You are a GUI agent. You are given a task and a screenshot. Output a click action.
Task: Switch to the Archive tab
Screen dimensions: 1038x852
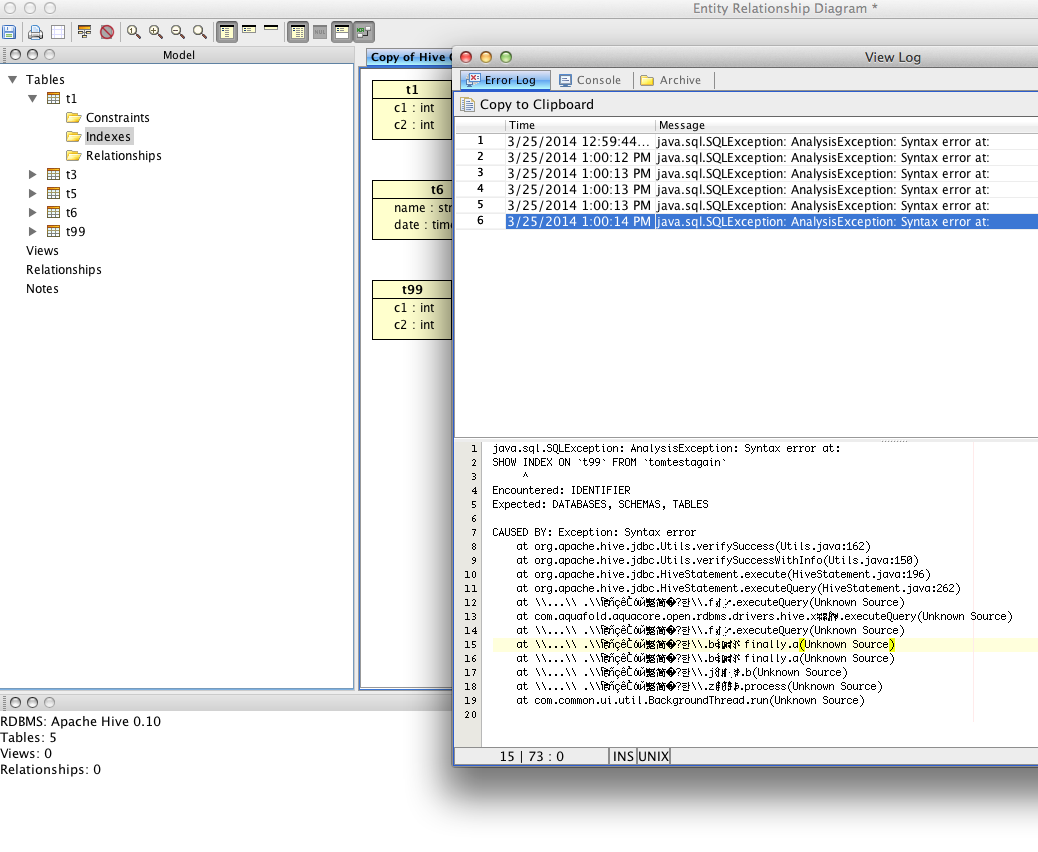pos(671,80)
